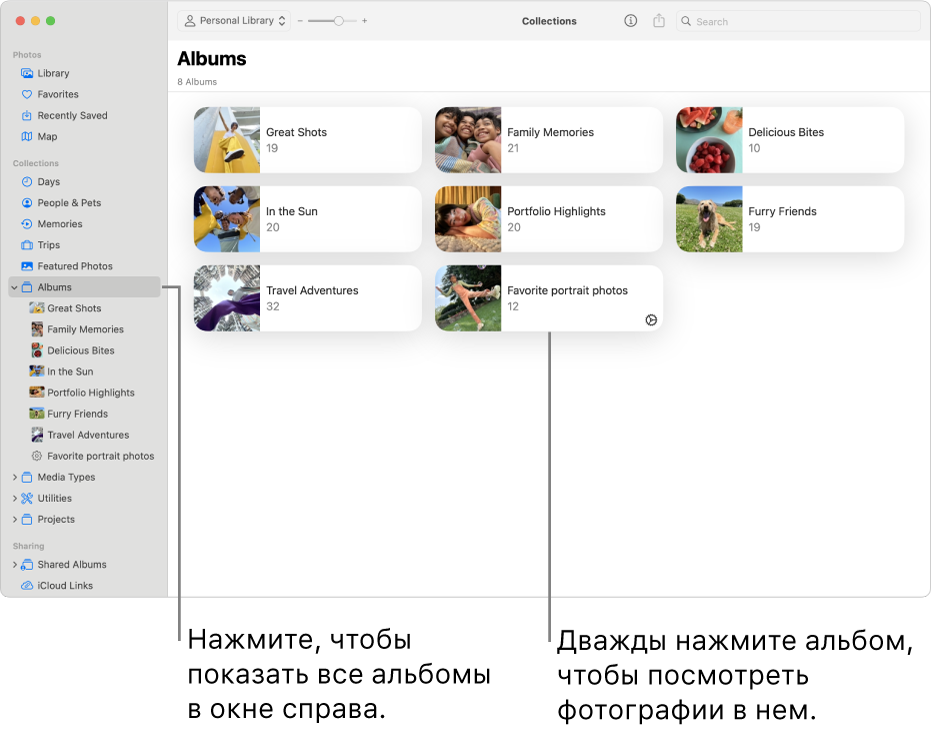Select People & Pets in sidebar
934x732 pixels.
69,203
